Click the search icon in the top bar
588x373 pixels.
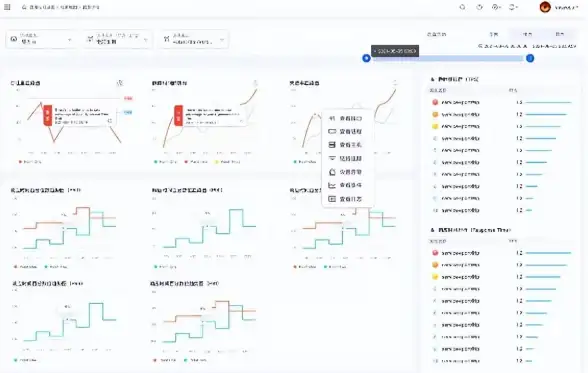point(462,7)
